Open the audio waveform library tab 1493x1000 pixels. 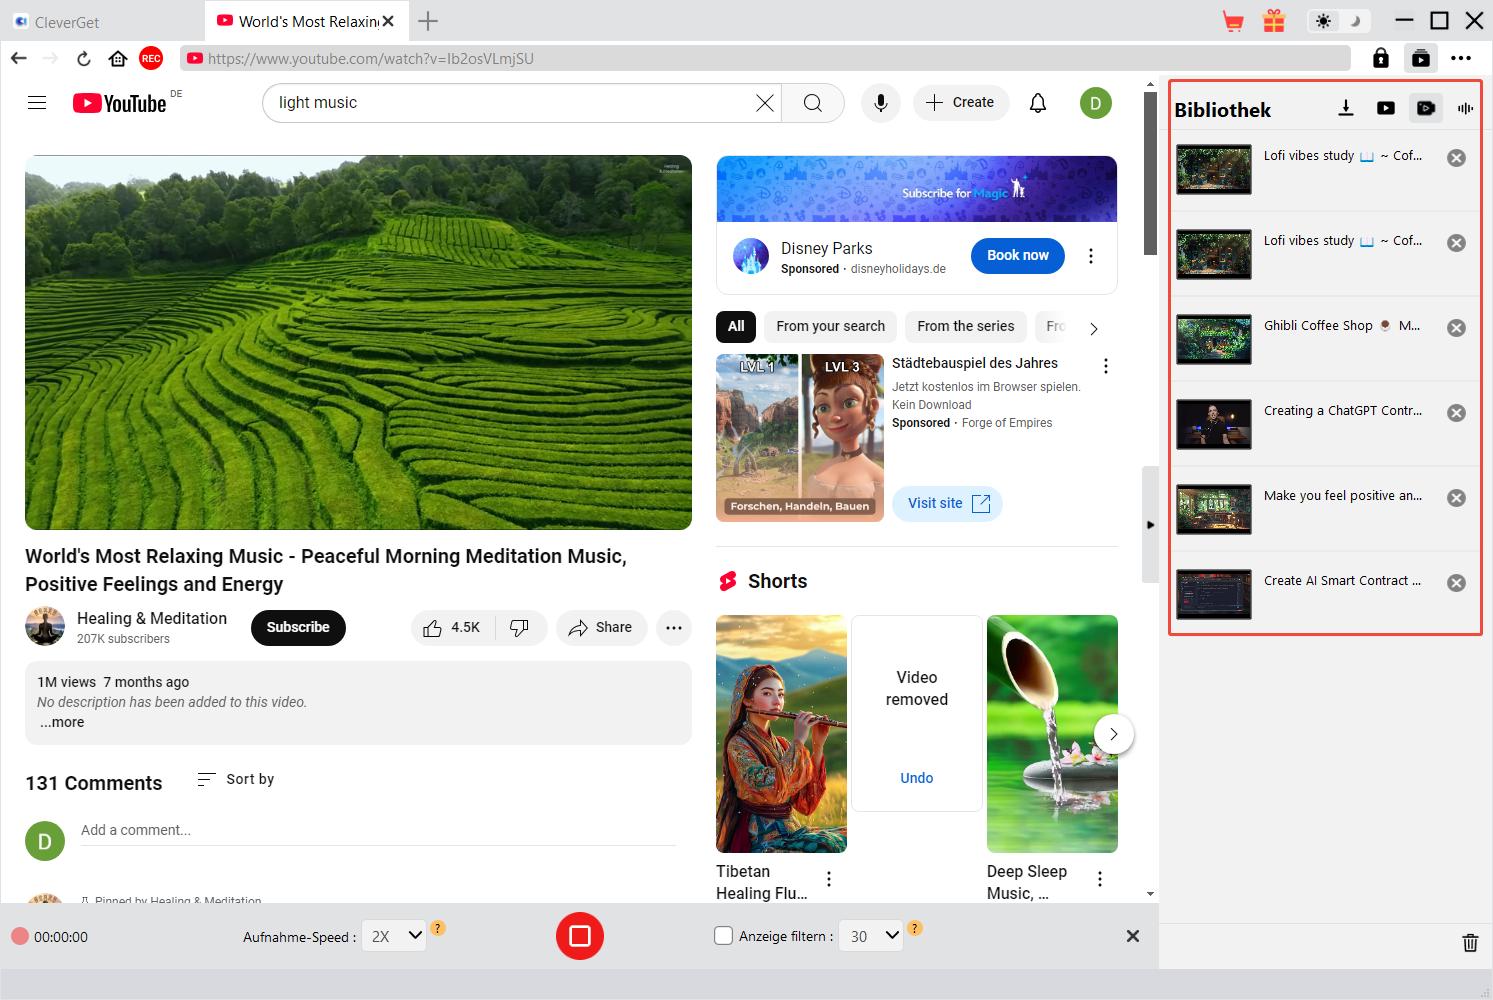[x=1465, y=108]
